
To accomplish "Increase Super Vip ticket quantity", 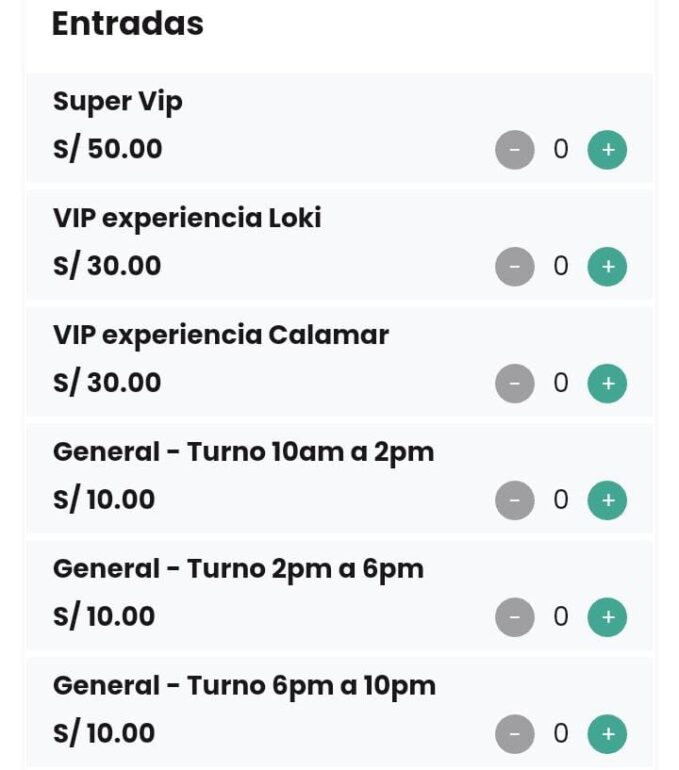I will tap(606, 150).
